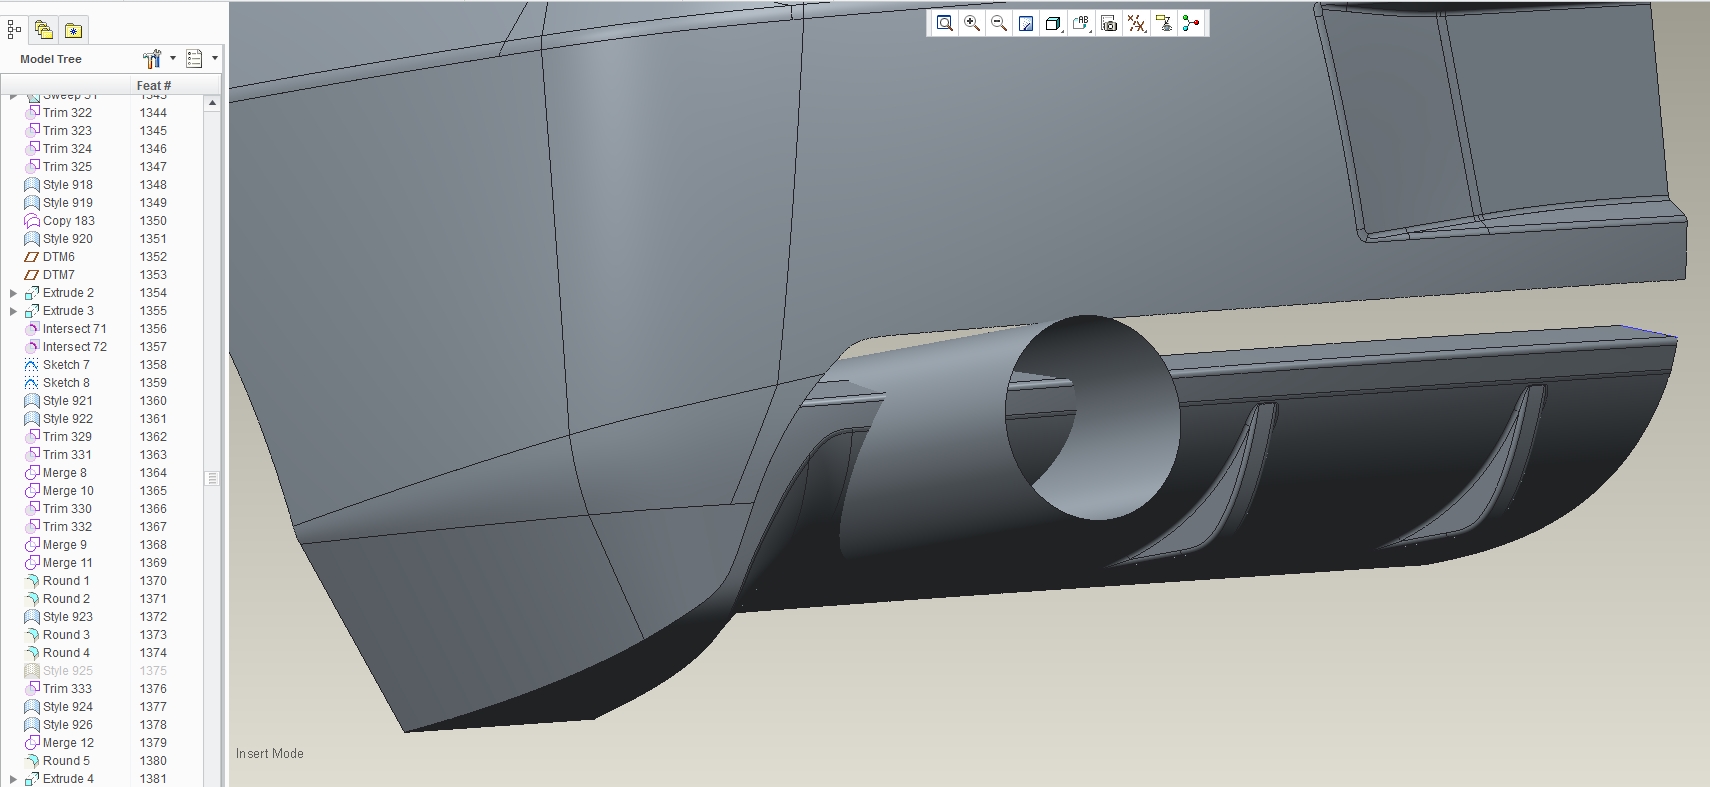The height and width of the screenshot is (787, 1710).
Task: Select Style 921 in model tree
Action: click(68, 401)
